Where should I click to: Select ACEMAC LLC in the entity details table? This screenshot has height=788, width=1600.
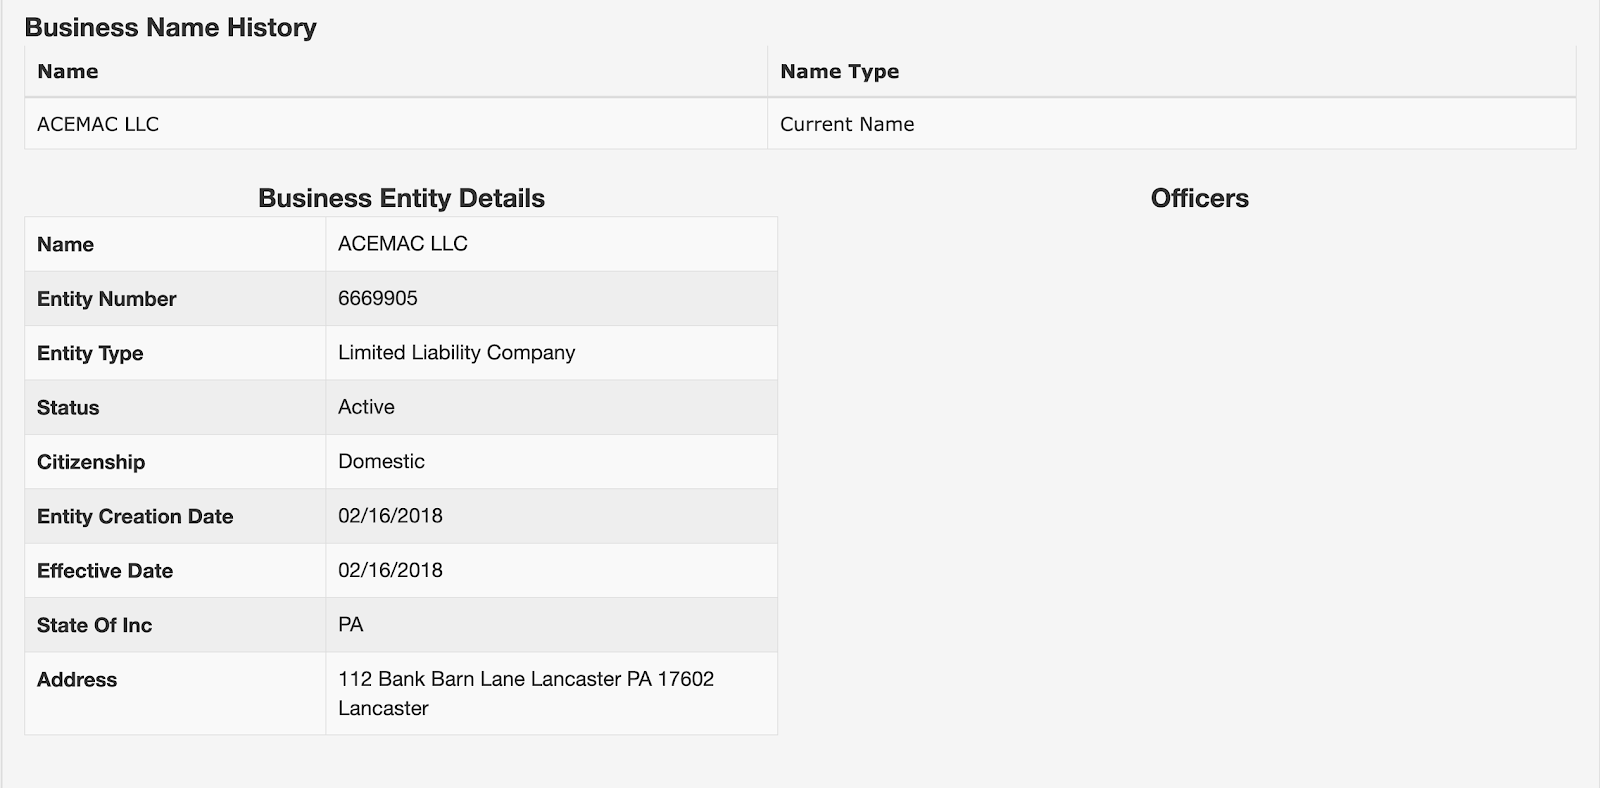pos(402,244)
